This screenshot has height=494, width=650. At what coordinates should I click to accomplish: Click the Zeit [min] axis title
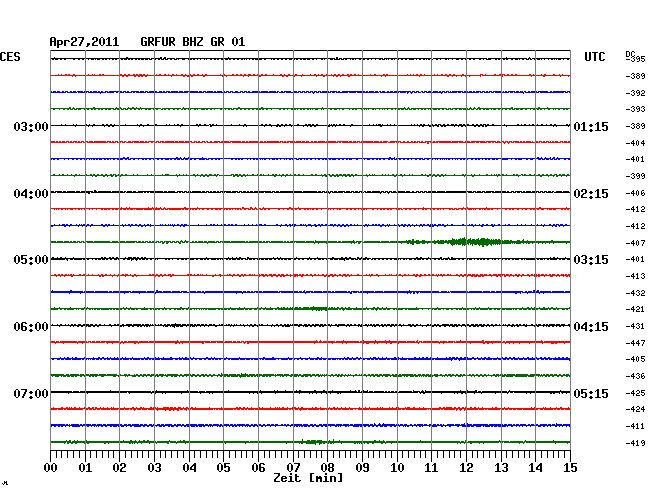point(308,478)
